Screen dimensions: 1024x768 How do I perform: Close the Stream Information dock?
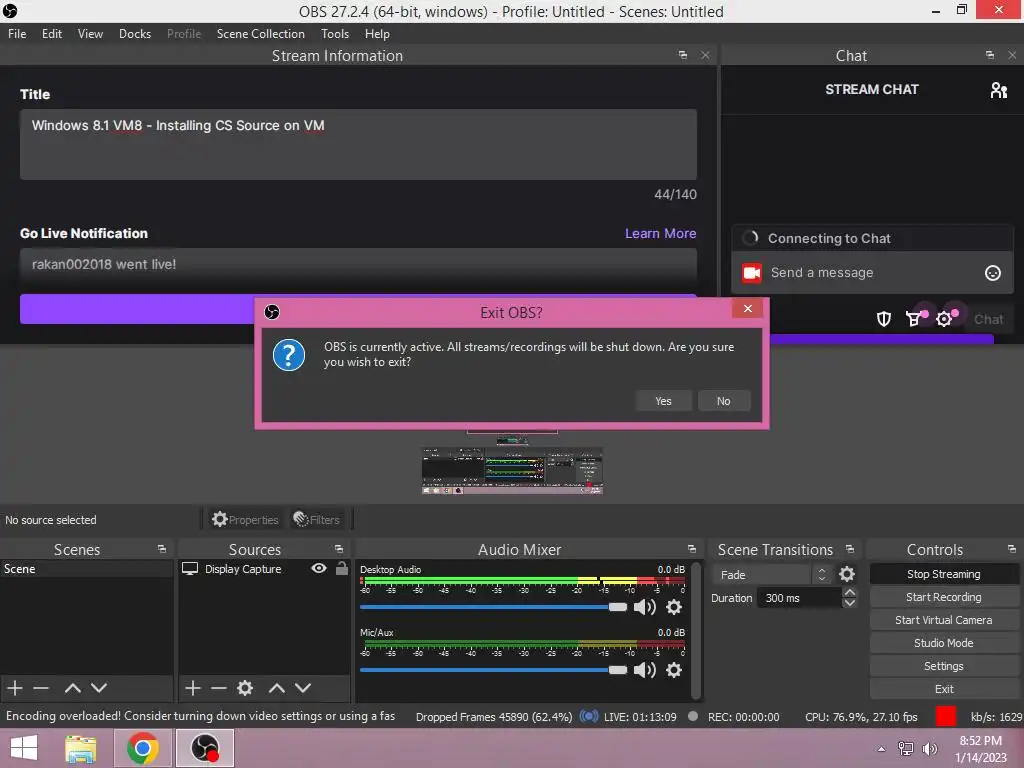tap(705, 56)
